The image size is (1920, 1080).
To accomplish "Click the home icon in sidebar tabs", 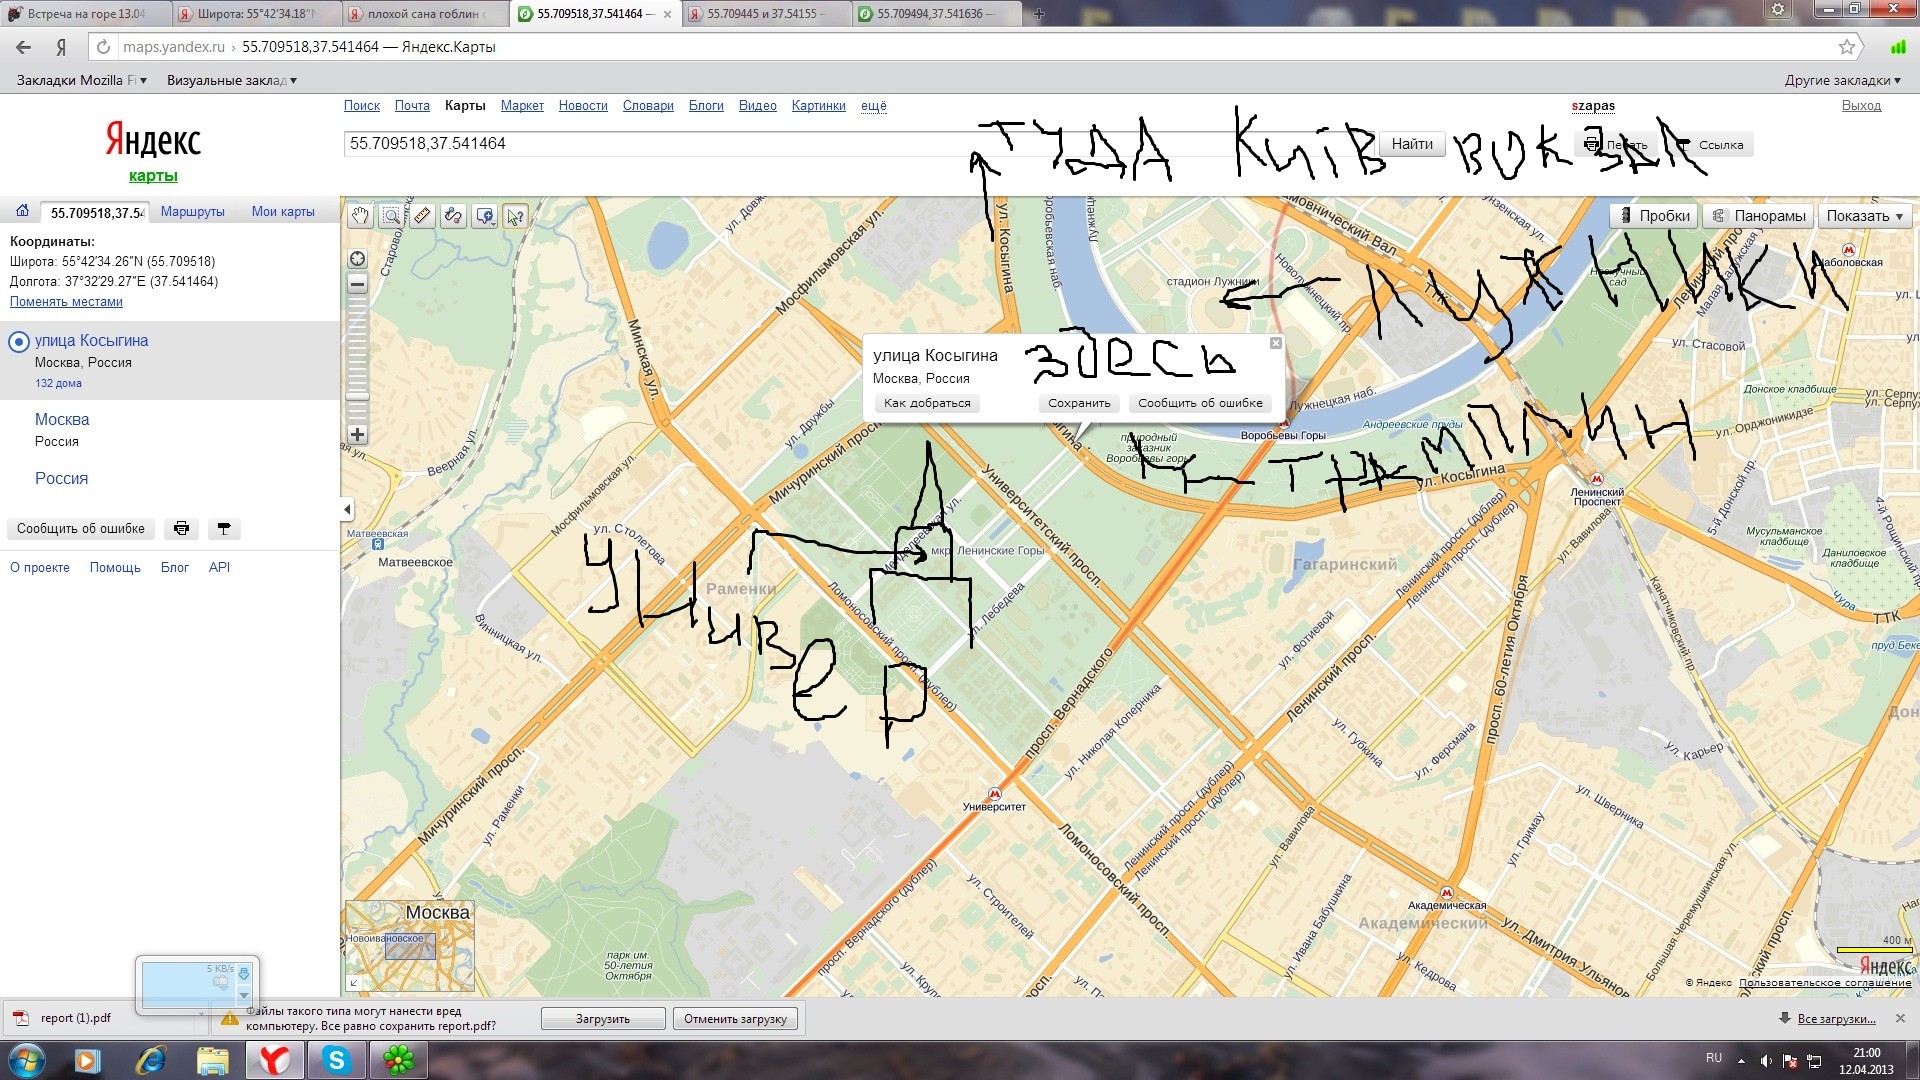I will coord(22,211).
